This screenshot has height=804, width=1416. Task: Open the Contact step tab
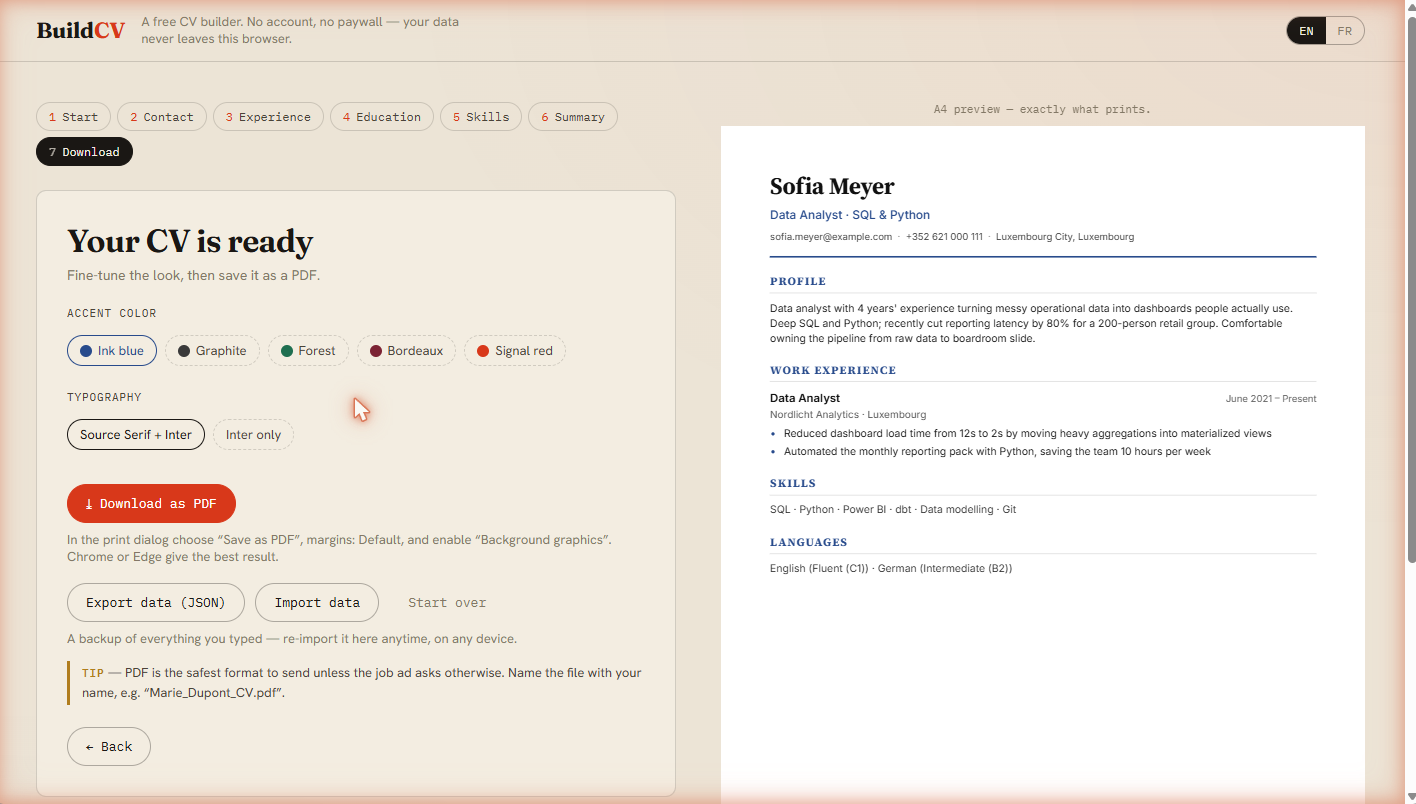click(x=162, y=117)
